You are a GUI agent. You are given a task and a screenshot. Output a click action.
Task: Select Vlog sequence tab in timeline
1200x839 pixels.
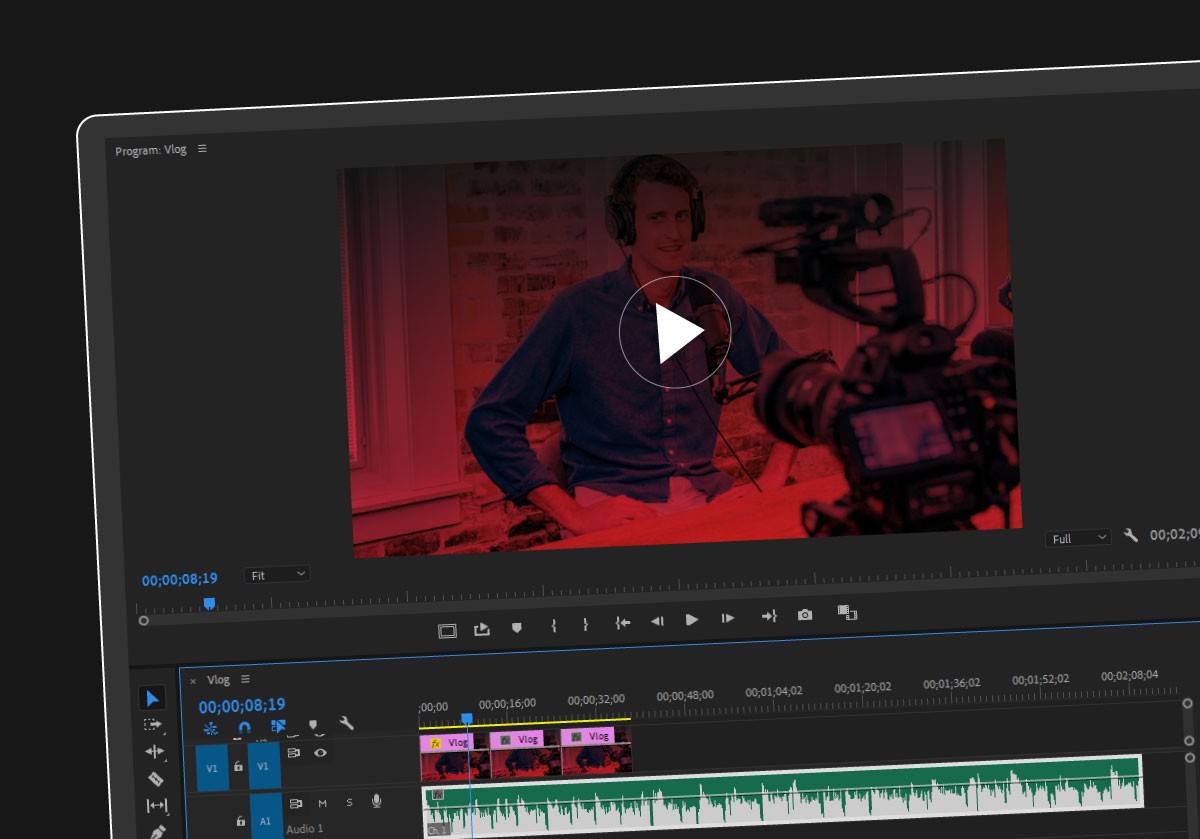pyautogui.click(x=218, y=680)
